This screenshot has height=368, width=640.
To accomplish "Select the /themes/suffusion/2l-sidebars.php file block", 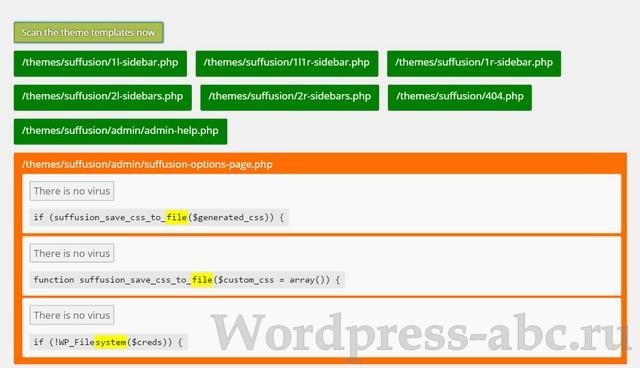I will [102, 98].
